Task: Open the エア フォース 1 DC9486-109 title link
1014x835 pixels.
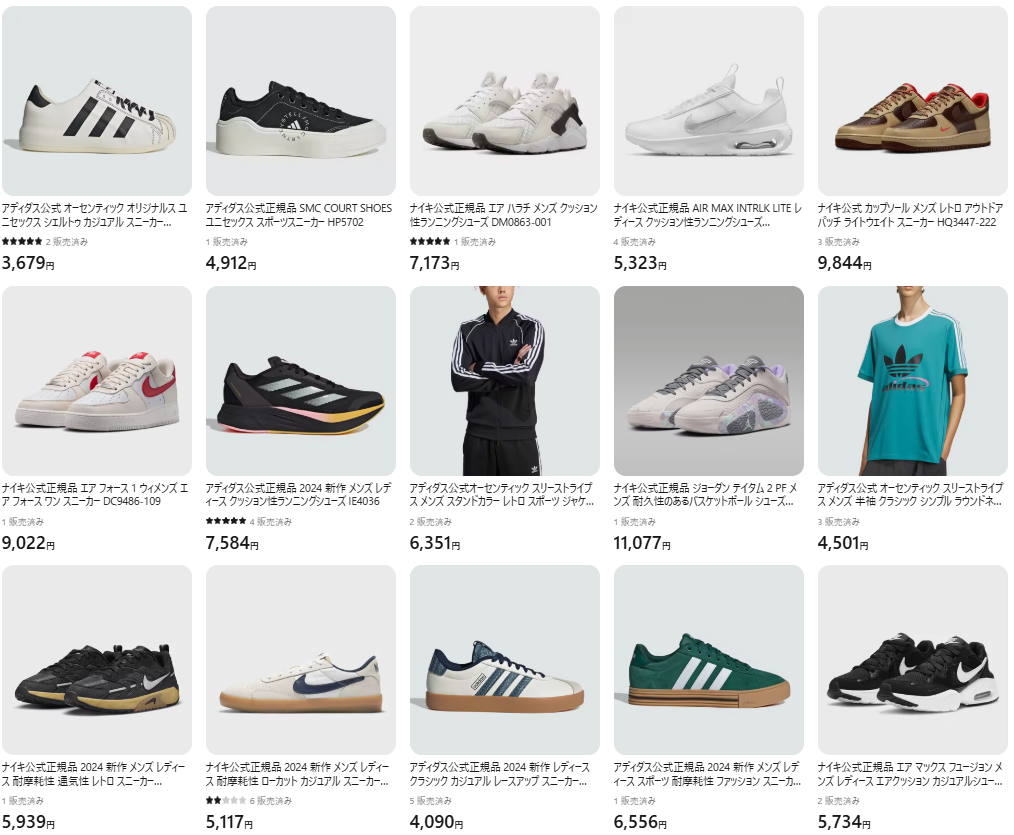Action: coord(95,495)
